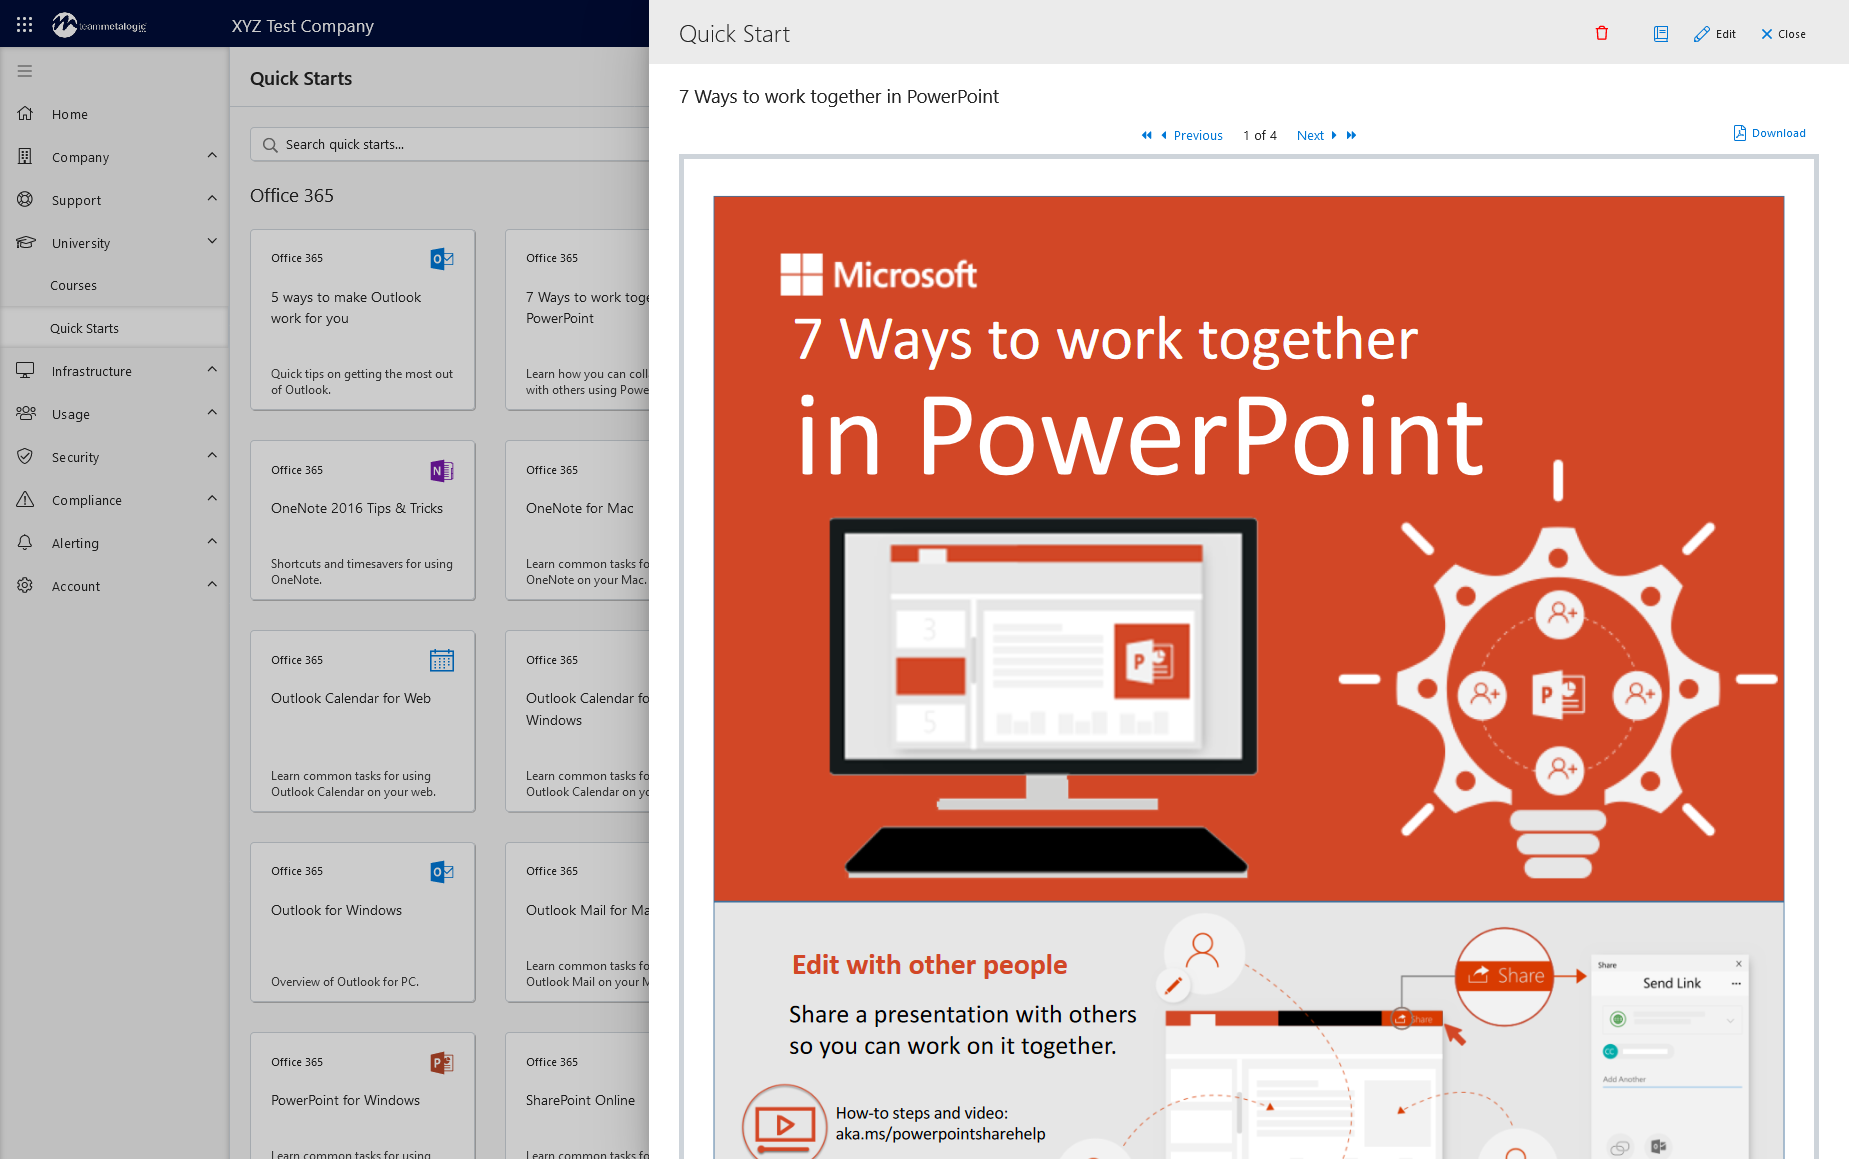Click the teammetalogic logo
The image size is (1849, 1159).
click(99, 25)
